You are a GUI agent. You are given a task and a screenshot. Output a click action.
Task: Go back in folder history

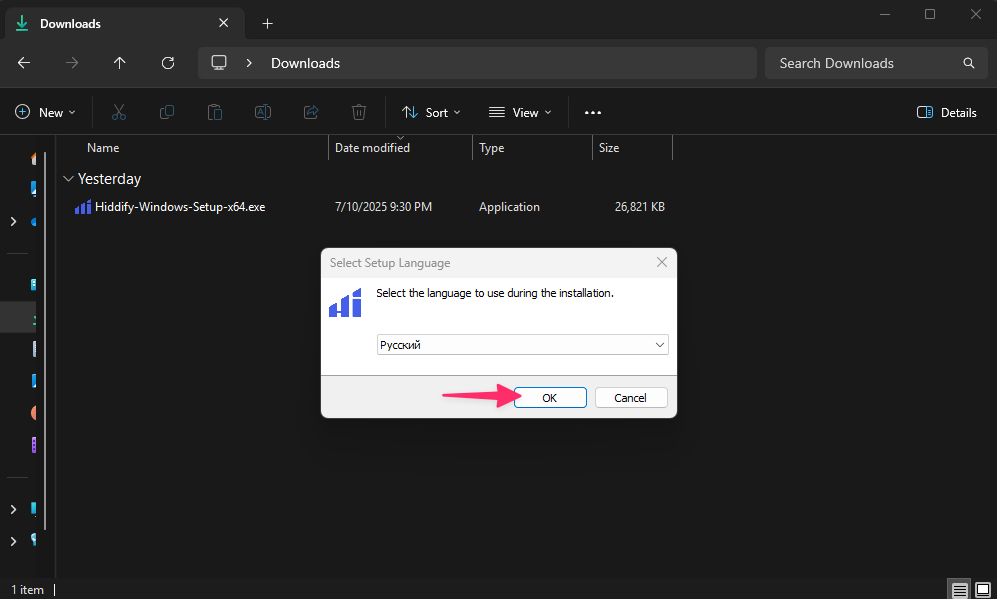[24, 63]
